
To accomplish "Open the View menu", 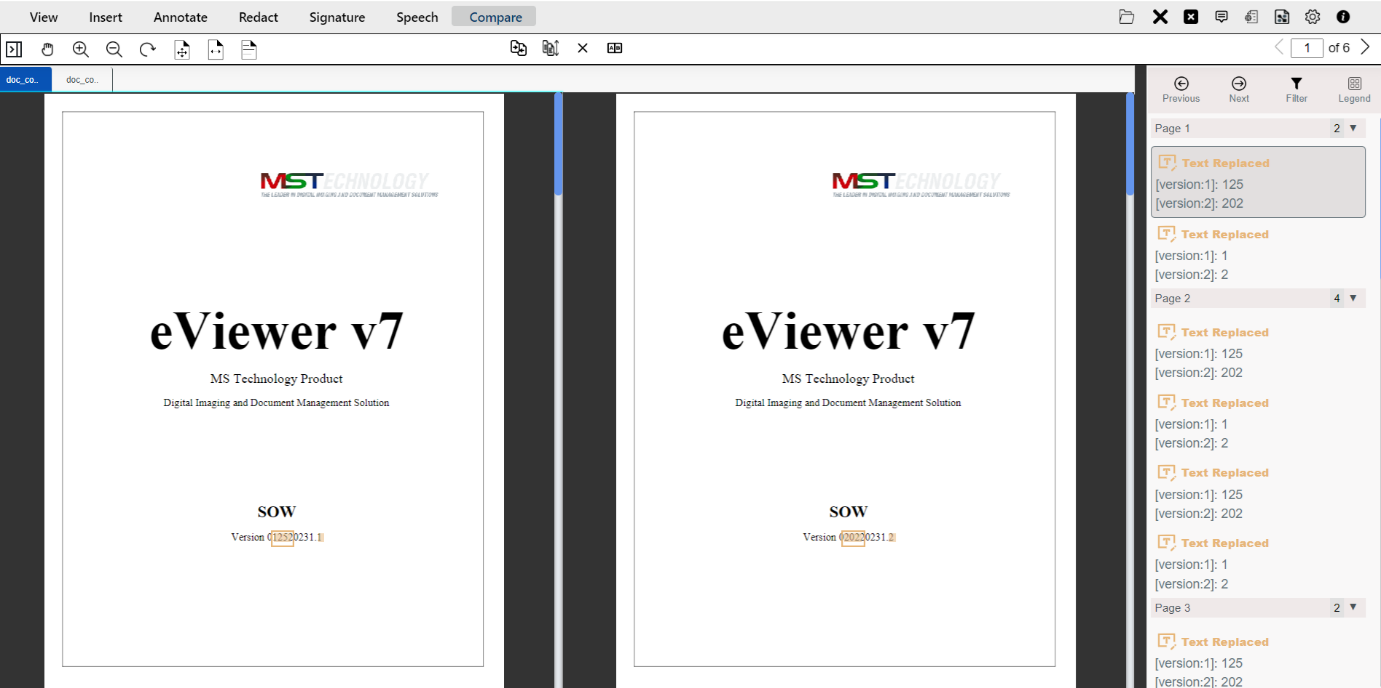I will 44,17.
